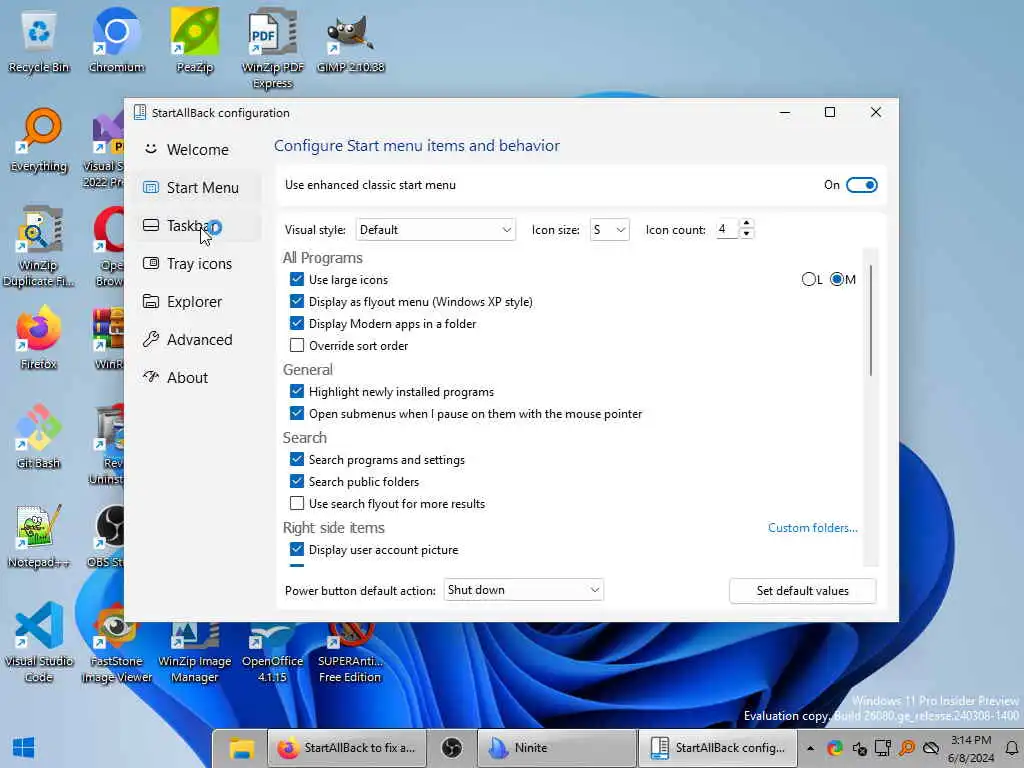This screenshot has height=768, width=1024.
Task: Click Set default values button
Action: [x=803, y=591]
